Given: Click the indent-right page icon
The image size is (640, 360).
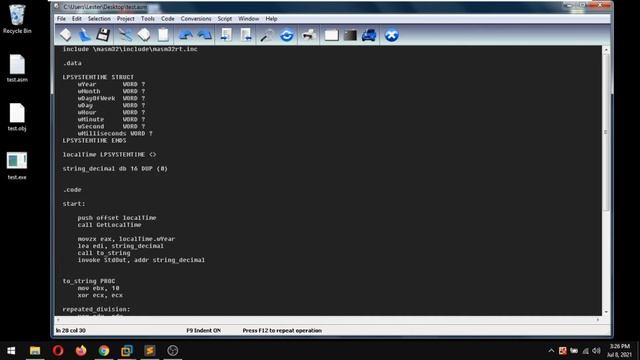Looking at the screenshot, I should pos(246,35).
